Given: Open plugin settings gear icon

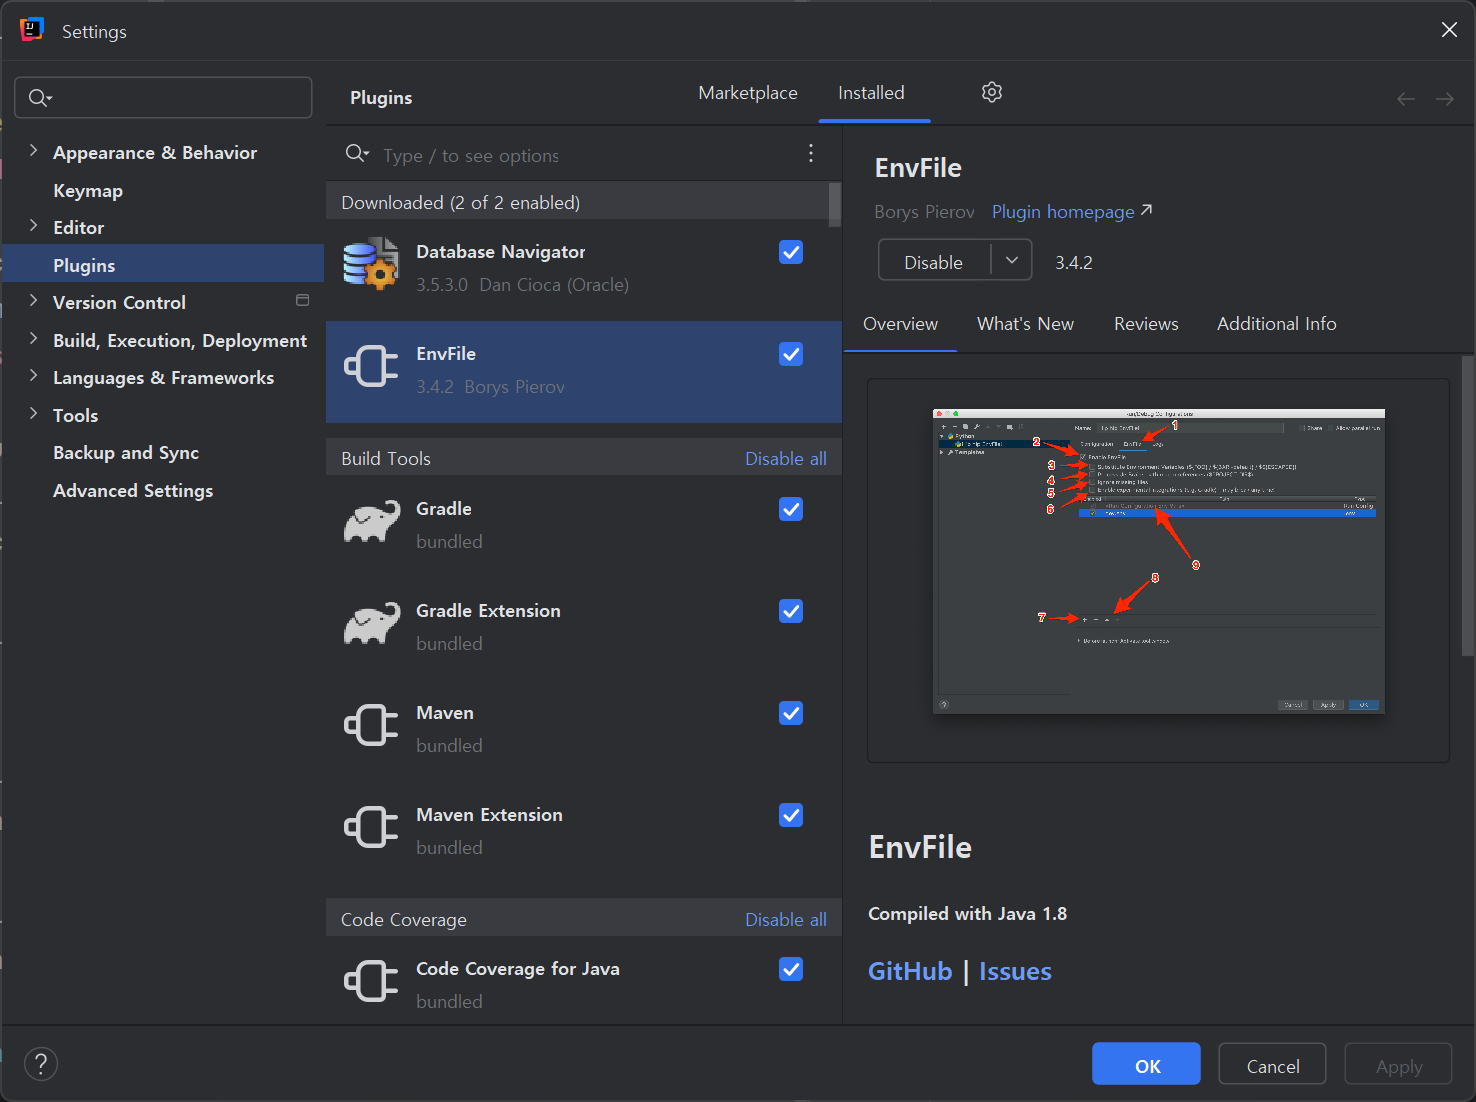Looking at the screenshot, I should 992,92.
